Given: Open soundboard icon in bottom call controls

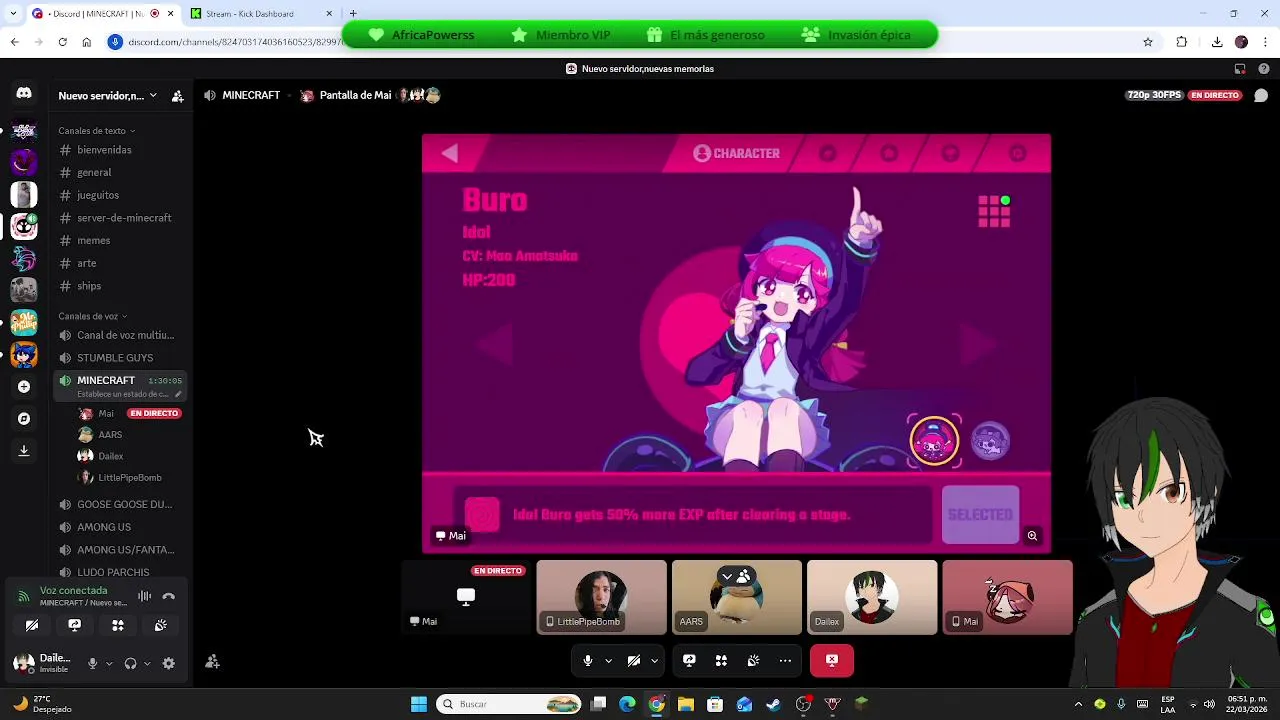Looking at the screenshot, I should [x=753, y=660].
